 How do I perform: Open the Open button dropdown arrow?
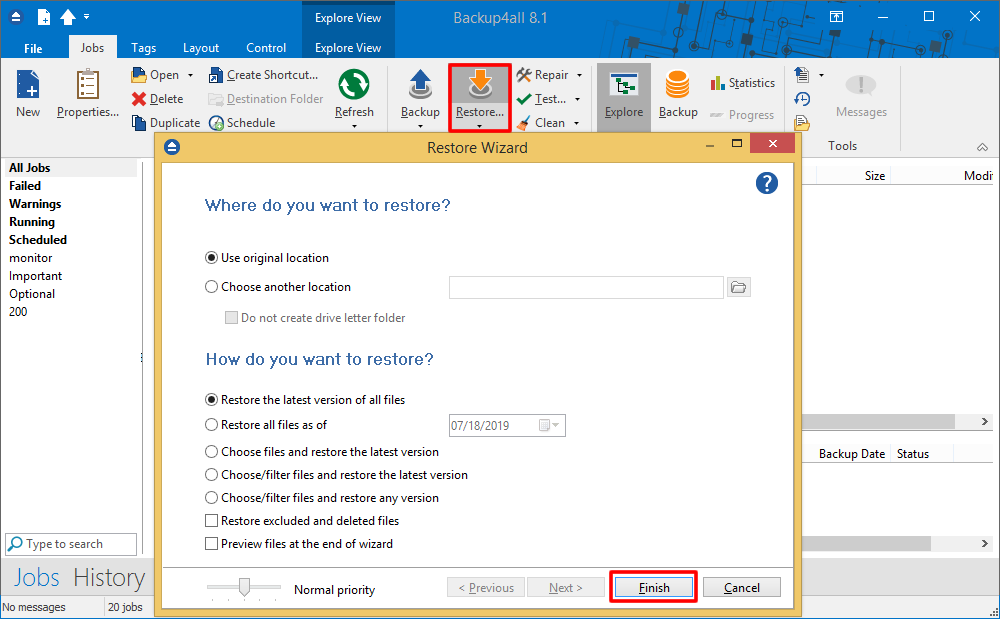(190, 75)
